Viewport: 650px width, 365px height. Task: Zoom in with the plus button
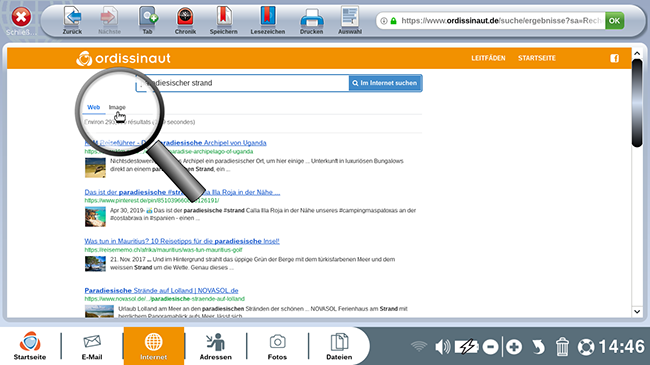point(514,347)
